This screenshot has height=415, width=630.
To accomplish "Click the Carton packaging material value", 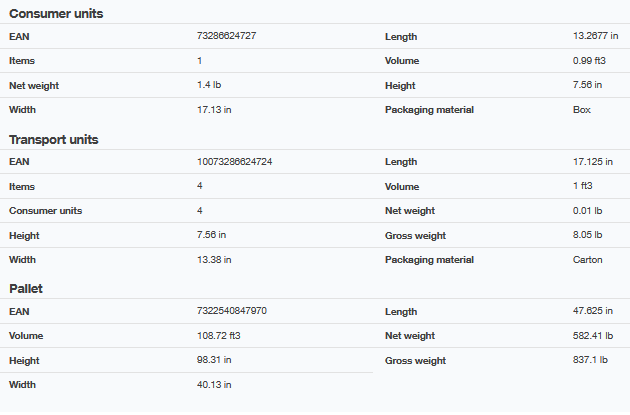I will [589, 260].
